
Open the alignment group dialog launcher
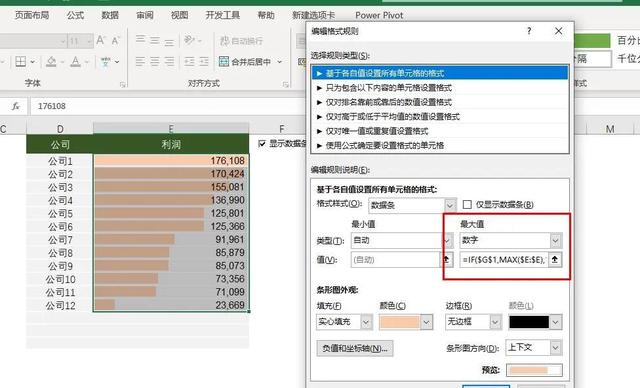285,84
